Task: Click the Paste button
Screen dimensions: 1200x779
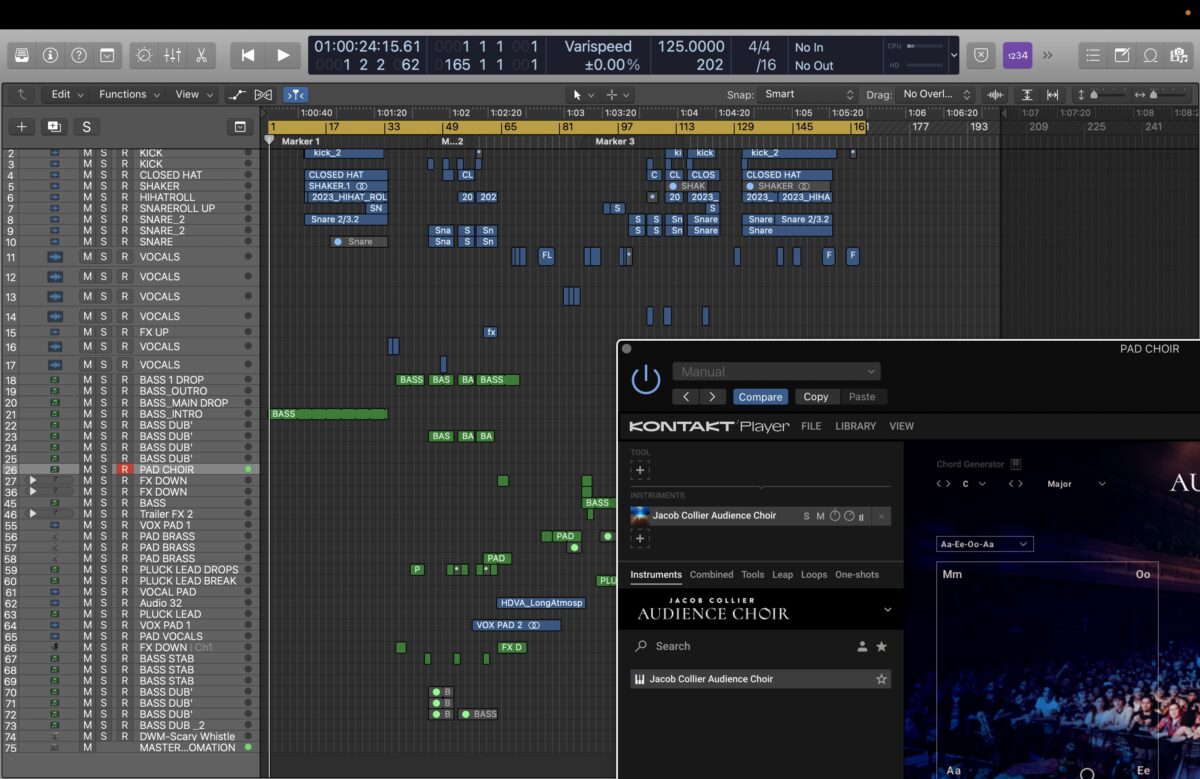Action: coord(862,397)
